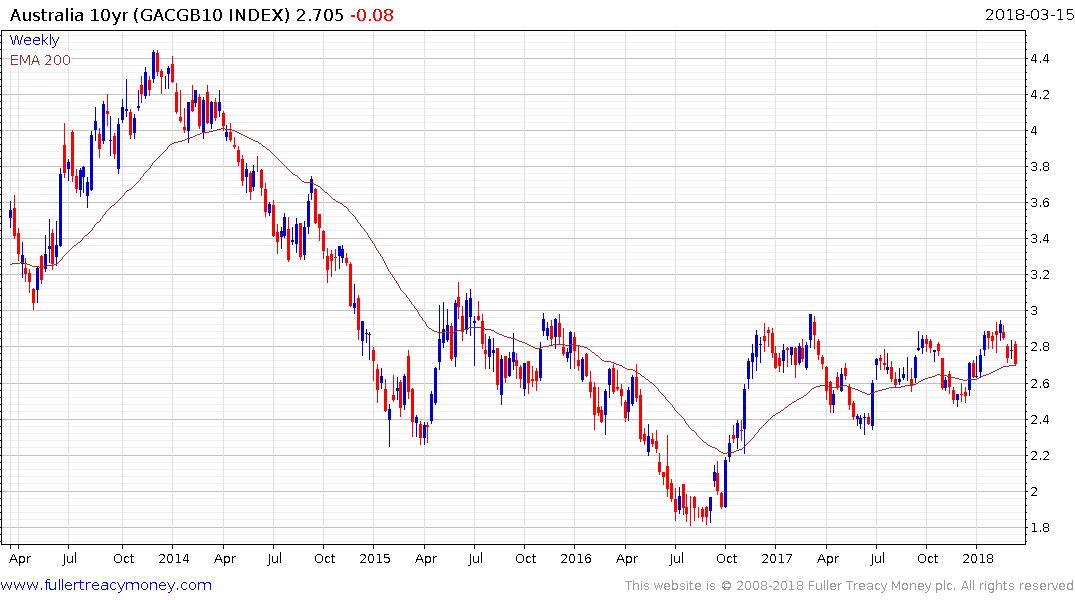Click the 2.2 y-axis label
The width and height of the screenshot is (1075, 600).
tap(1039, 455)
